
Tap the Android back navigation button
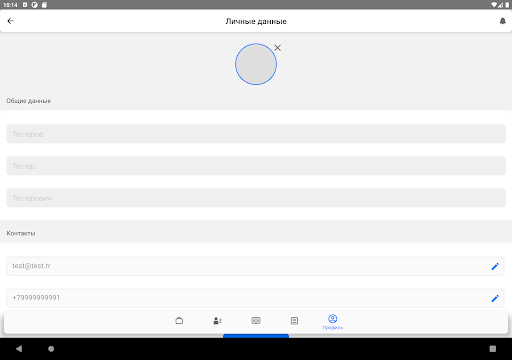click(x=19, y=349)
